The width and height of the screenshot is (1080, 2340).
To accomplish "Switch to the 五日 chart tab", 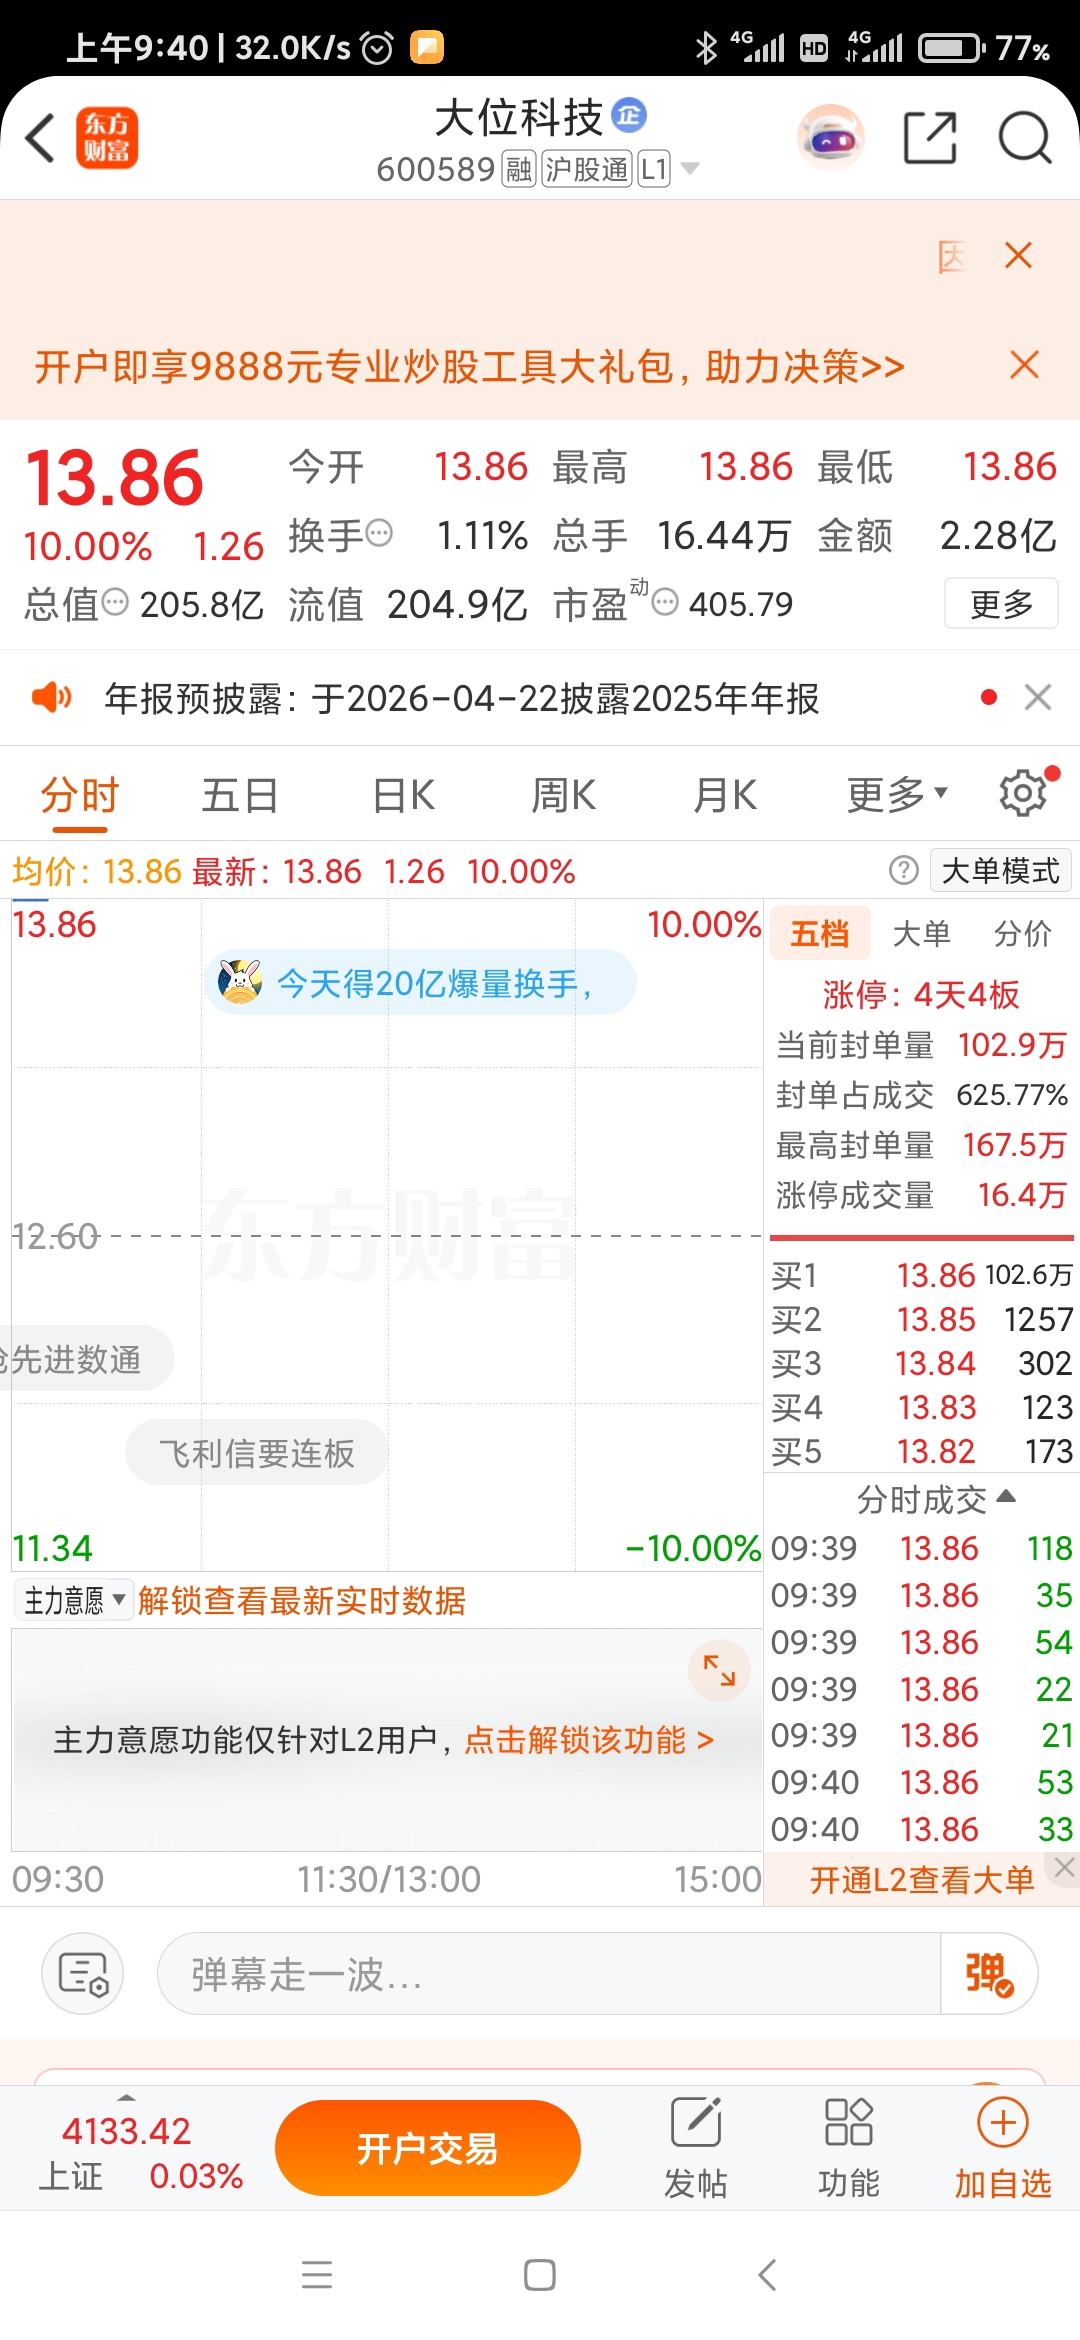I will pyautogui.click(x=240, y=796).
